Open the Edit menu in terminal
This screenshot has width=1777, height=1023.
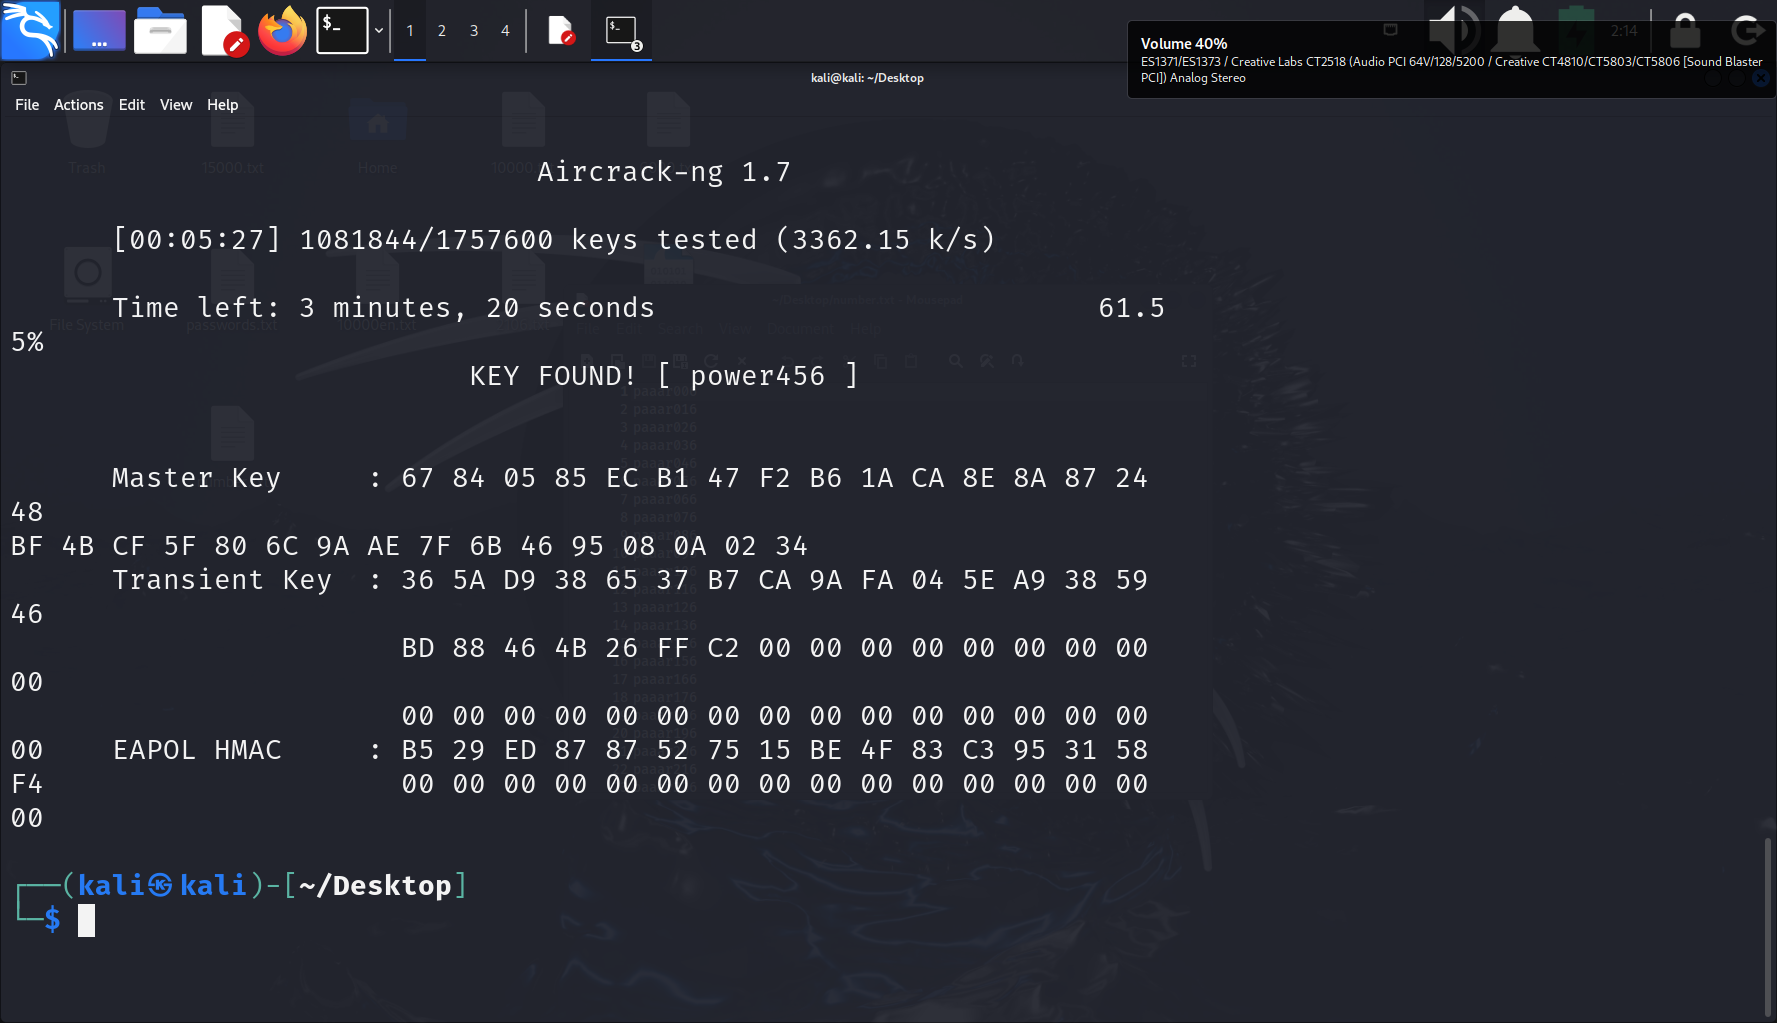[x=132, y=105]
